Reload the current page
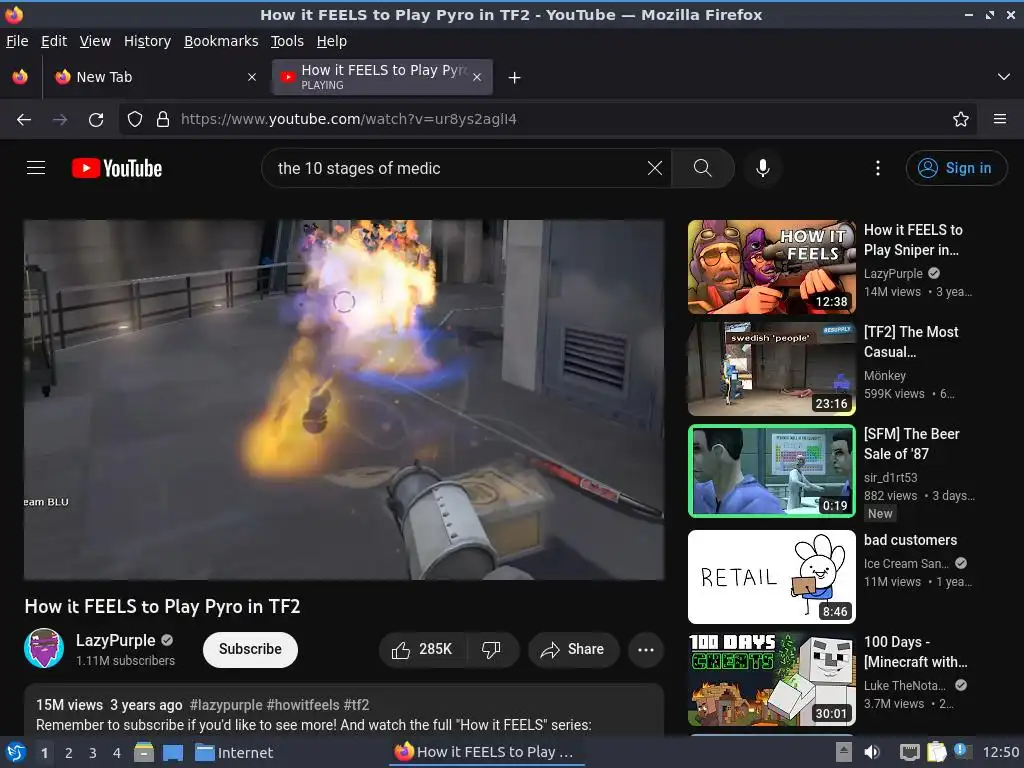 (96, 120)
